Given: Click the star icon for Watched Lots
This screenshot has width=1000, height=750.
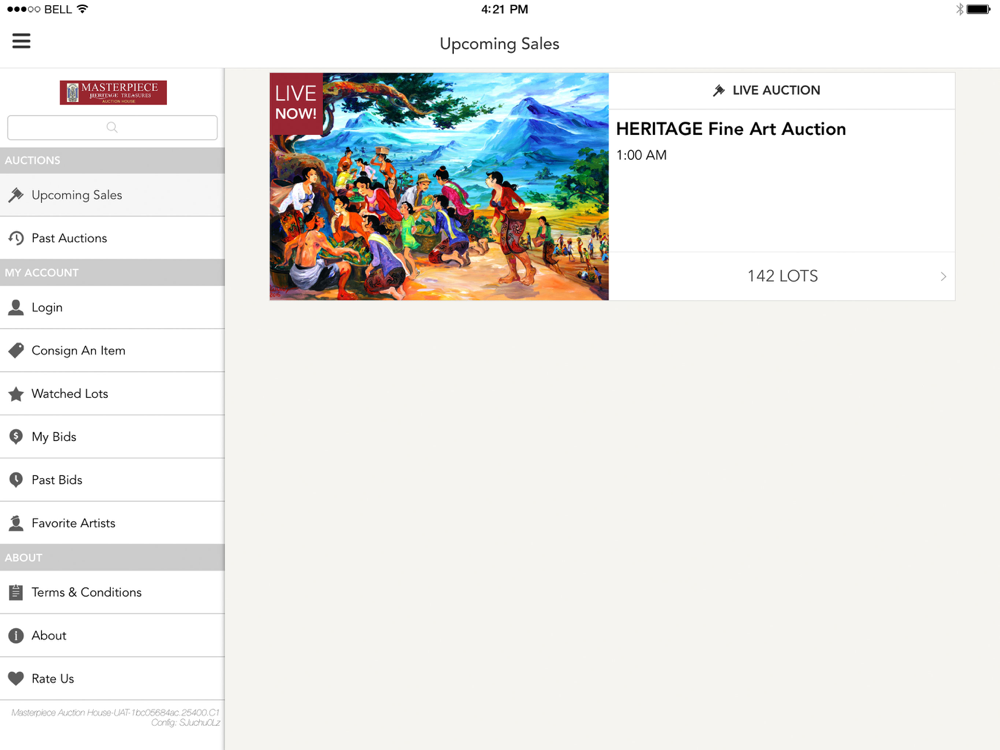Looking at the screenshot, I should tap(16, 393).
